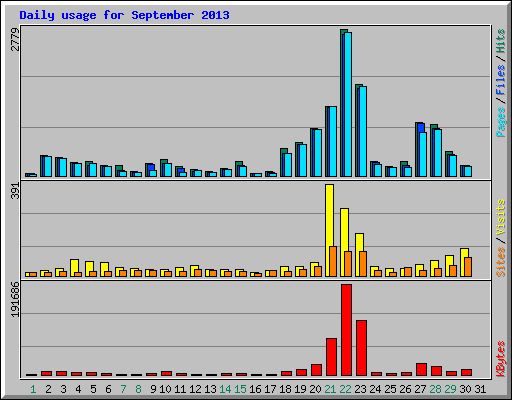The height and width of the screenshot is (400, 512).
Task: Click the 2779 axis maximum label
Action: click(15, 39)
